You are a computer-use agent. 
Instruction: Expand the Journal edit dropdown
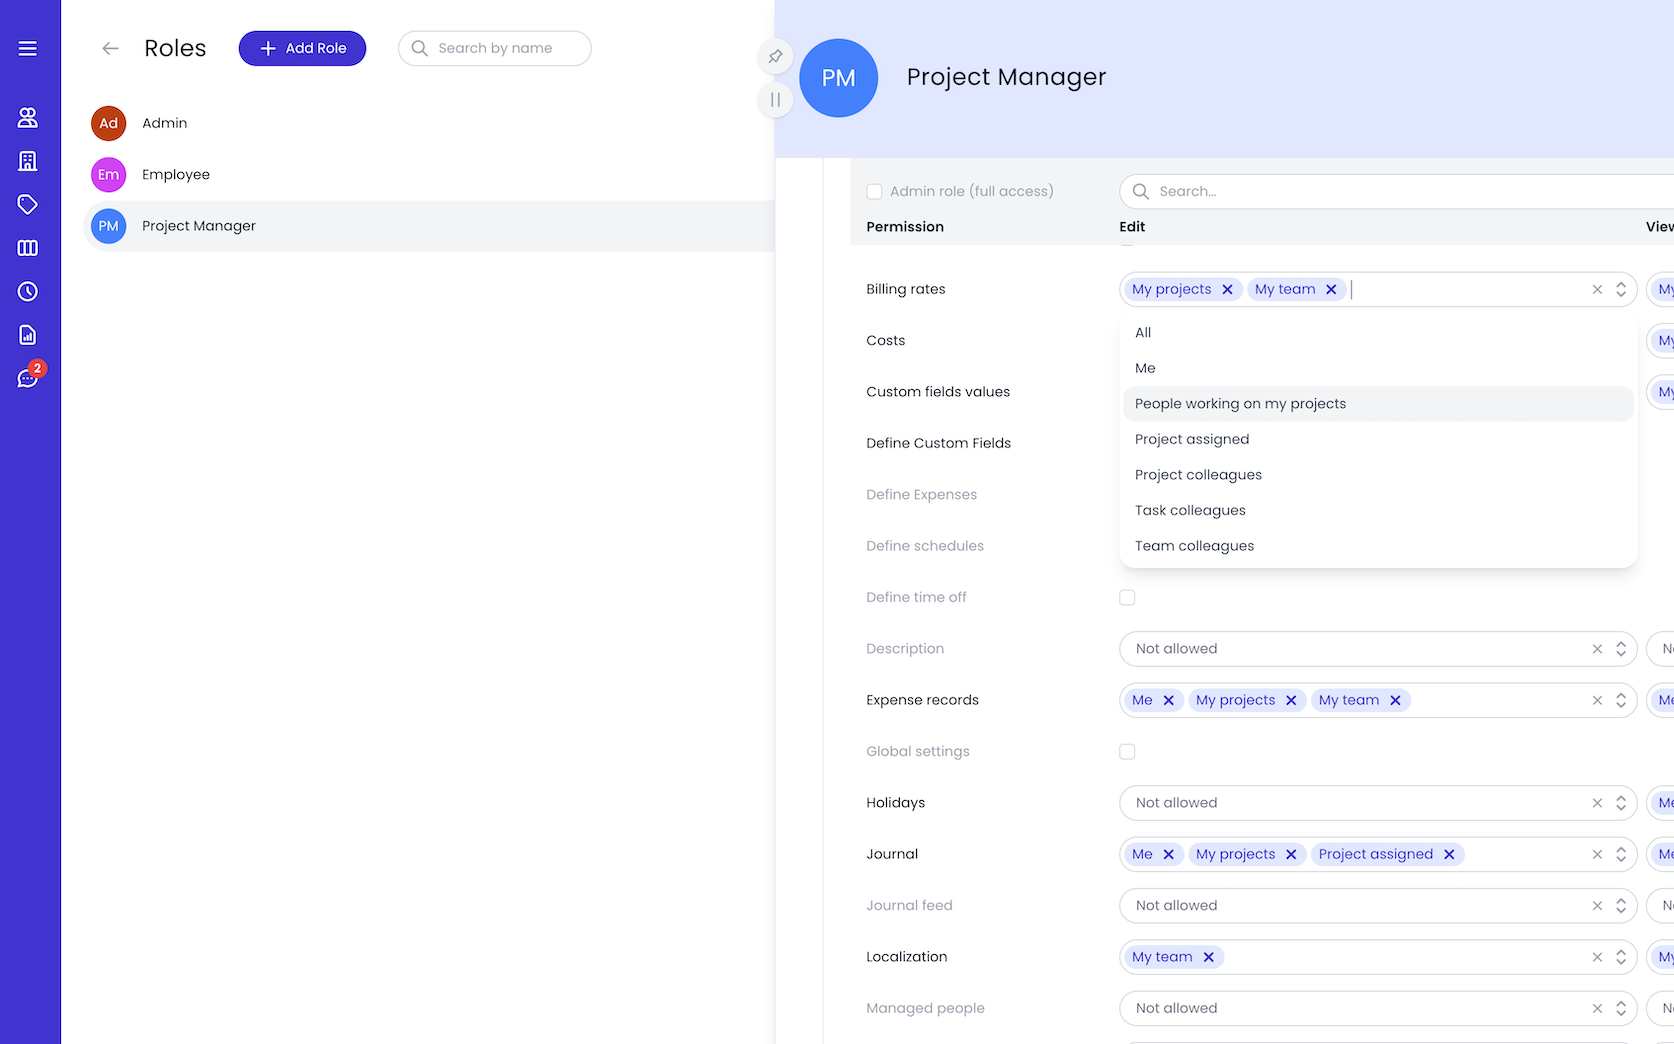click(x=1621, y=854)
